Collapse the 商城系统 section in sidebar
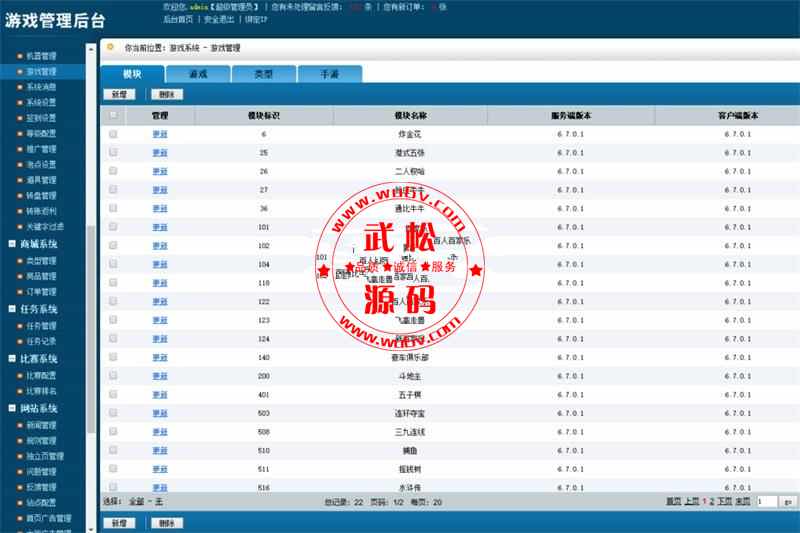This screenshot has height=533, width=800. (12, 244)
